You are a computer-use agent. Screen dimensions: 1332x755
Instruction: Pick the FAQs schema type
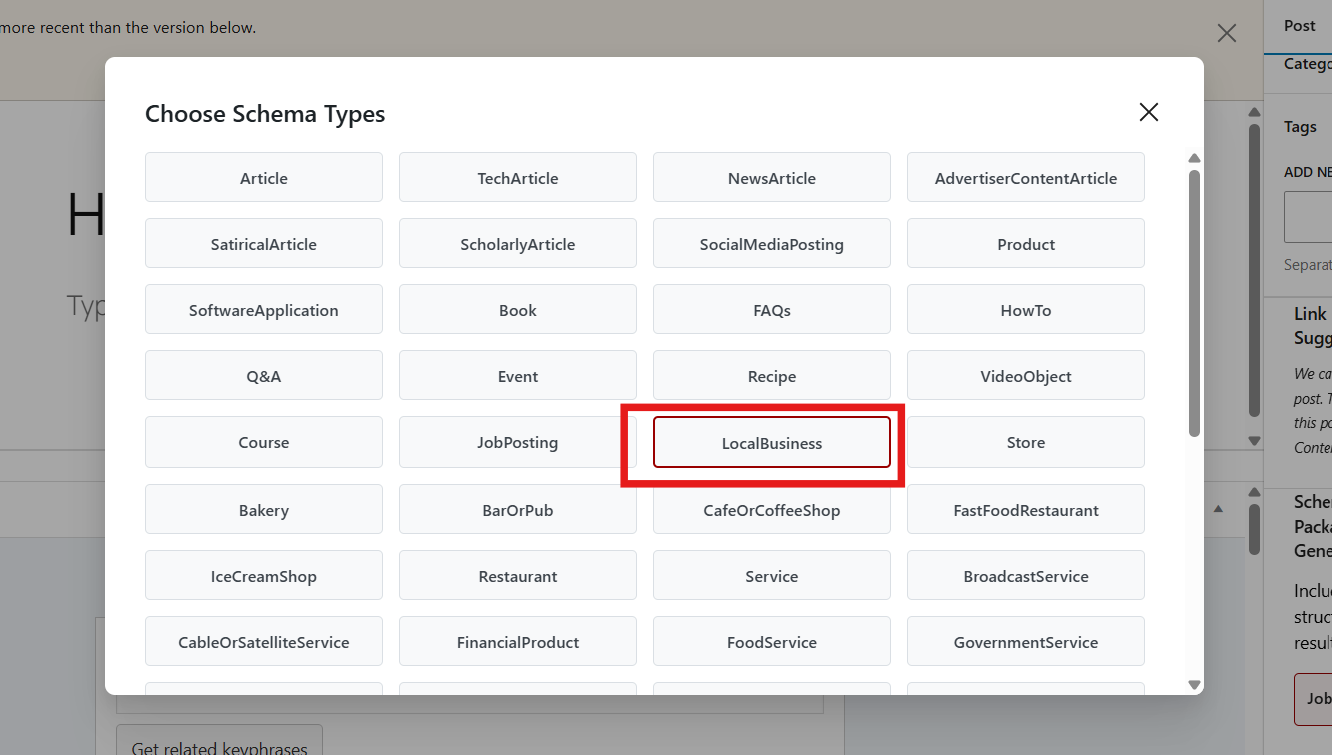[772, 310]
